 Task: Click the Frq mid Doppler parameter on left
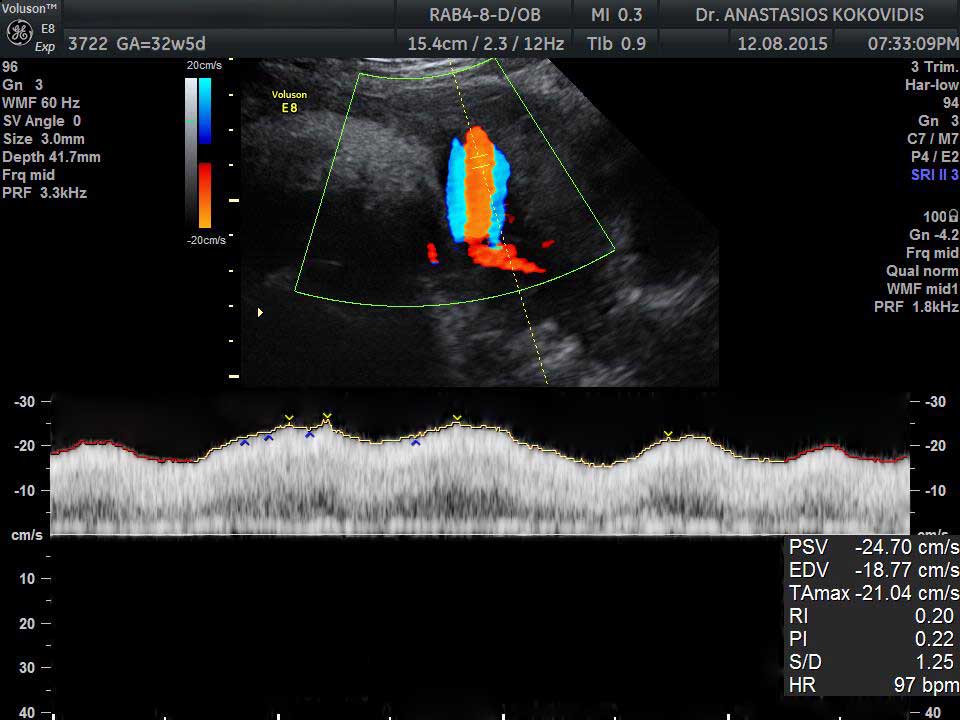click(29, 174)
